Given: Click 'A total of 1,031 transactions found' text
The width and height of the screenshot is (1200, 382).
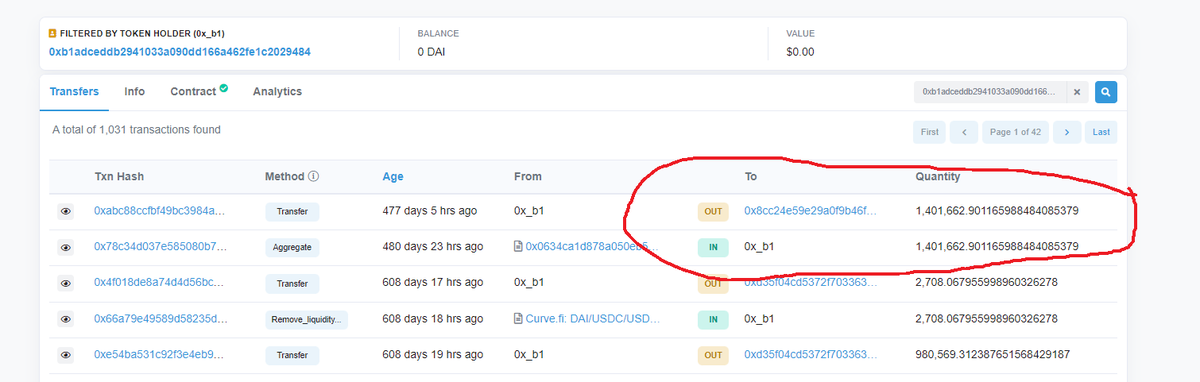Looking at the screenshot, I should tap(136, 130).
